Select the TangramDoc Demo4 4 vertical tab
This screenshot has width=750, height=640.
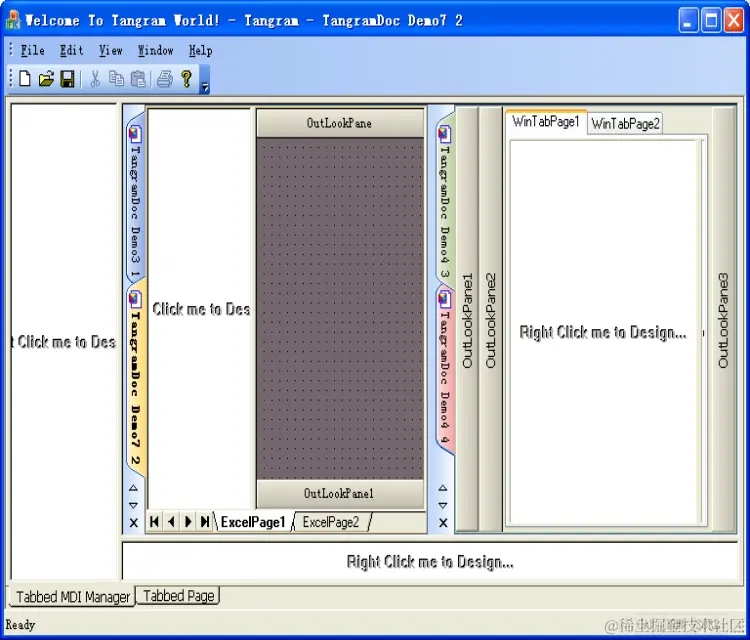445,368
